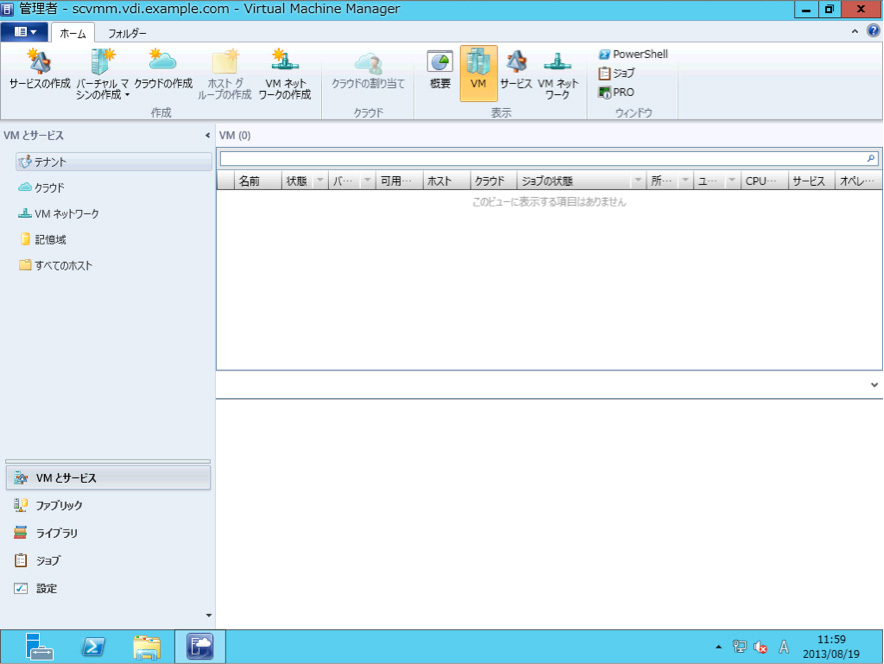
Task: Click Virtual Machine Manager taskbar icon
Action: click(200, 647)
